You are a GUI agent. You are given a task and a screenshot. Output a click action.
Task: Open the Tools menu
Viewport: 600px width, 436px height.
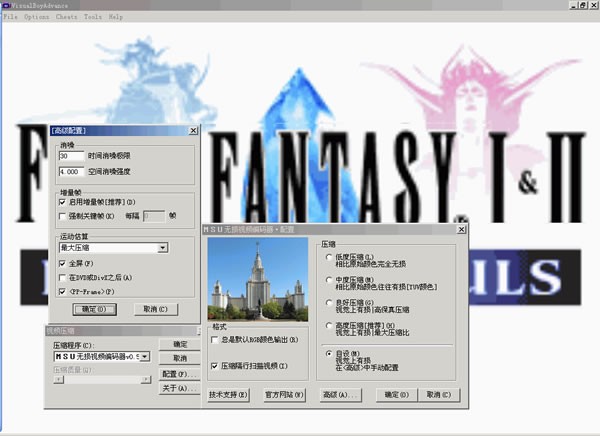tap(93, 17)
